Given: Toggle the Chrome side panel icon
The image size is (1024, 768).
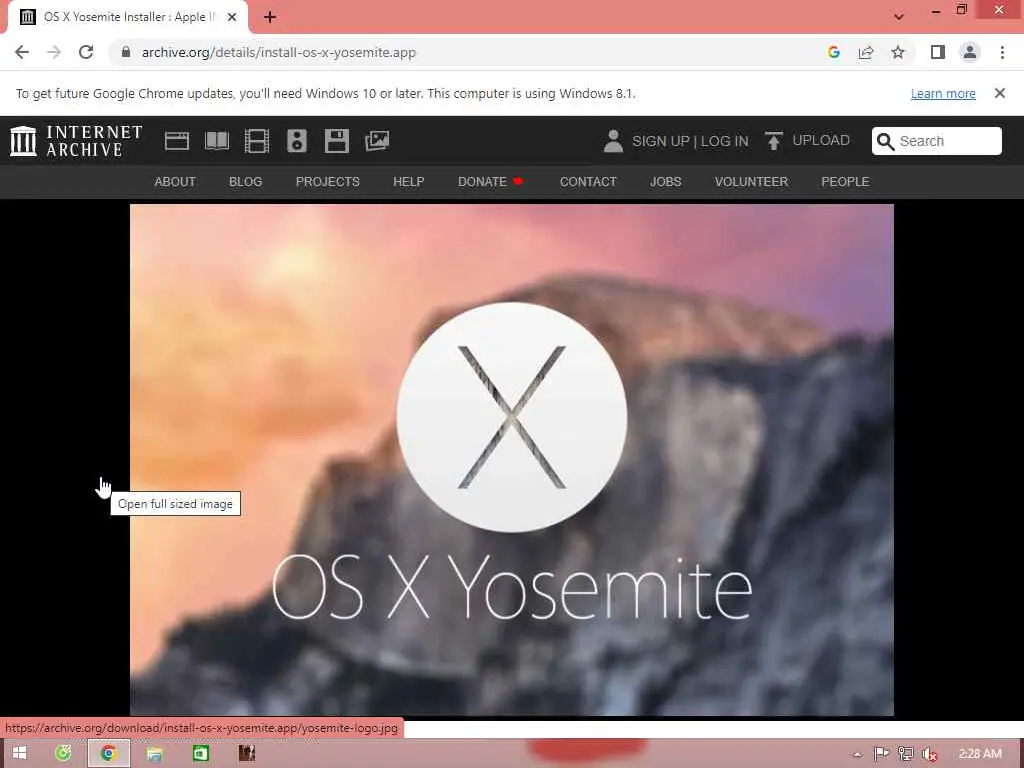Looking at the screenshot, I should [938, 52].
